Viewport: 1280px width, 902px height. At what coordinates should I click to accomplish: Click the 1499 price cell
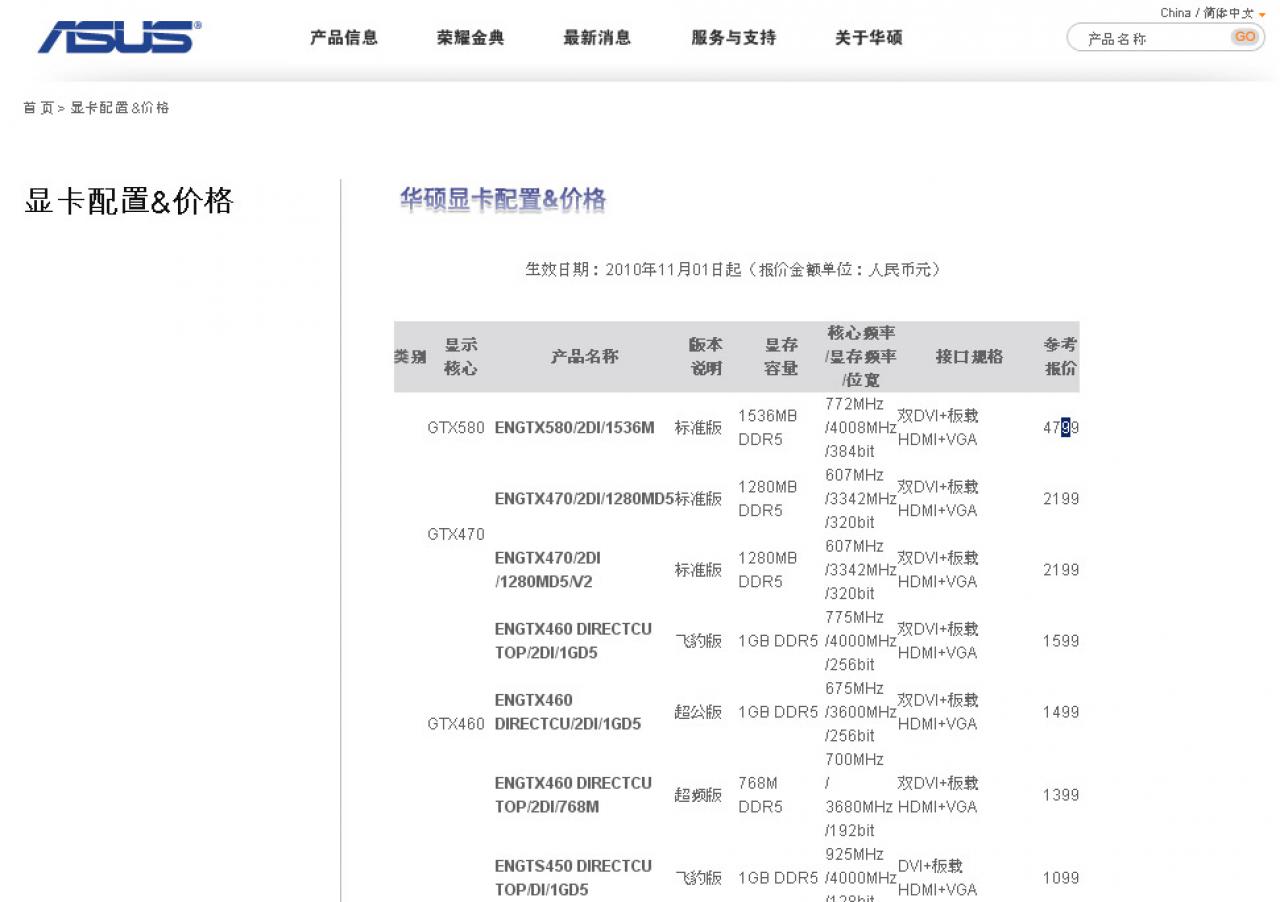click(x=1061, y=712)
